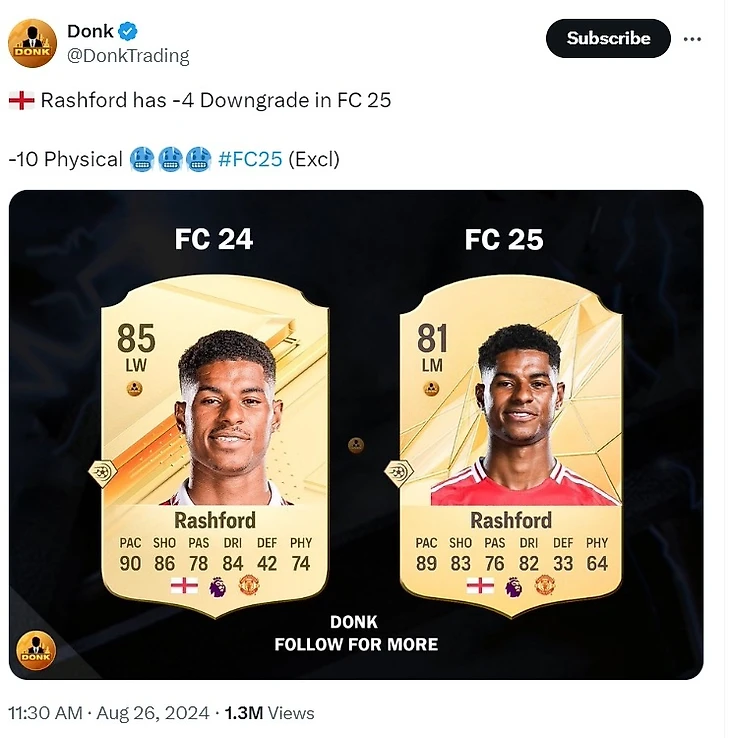Click the 1.3M Views count
The image size is (730, 738).
(269, 713)
